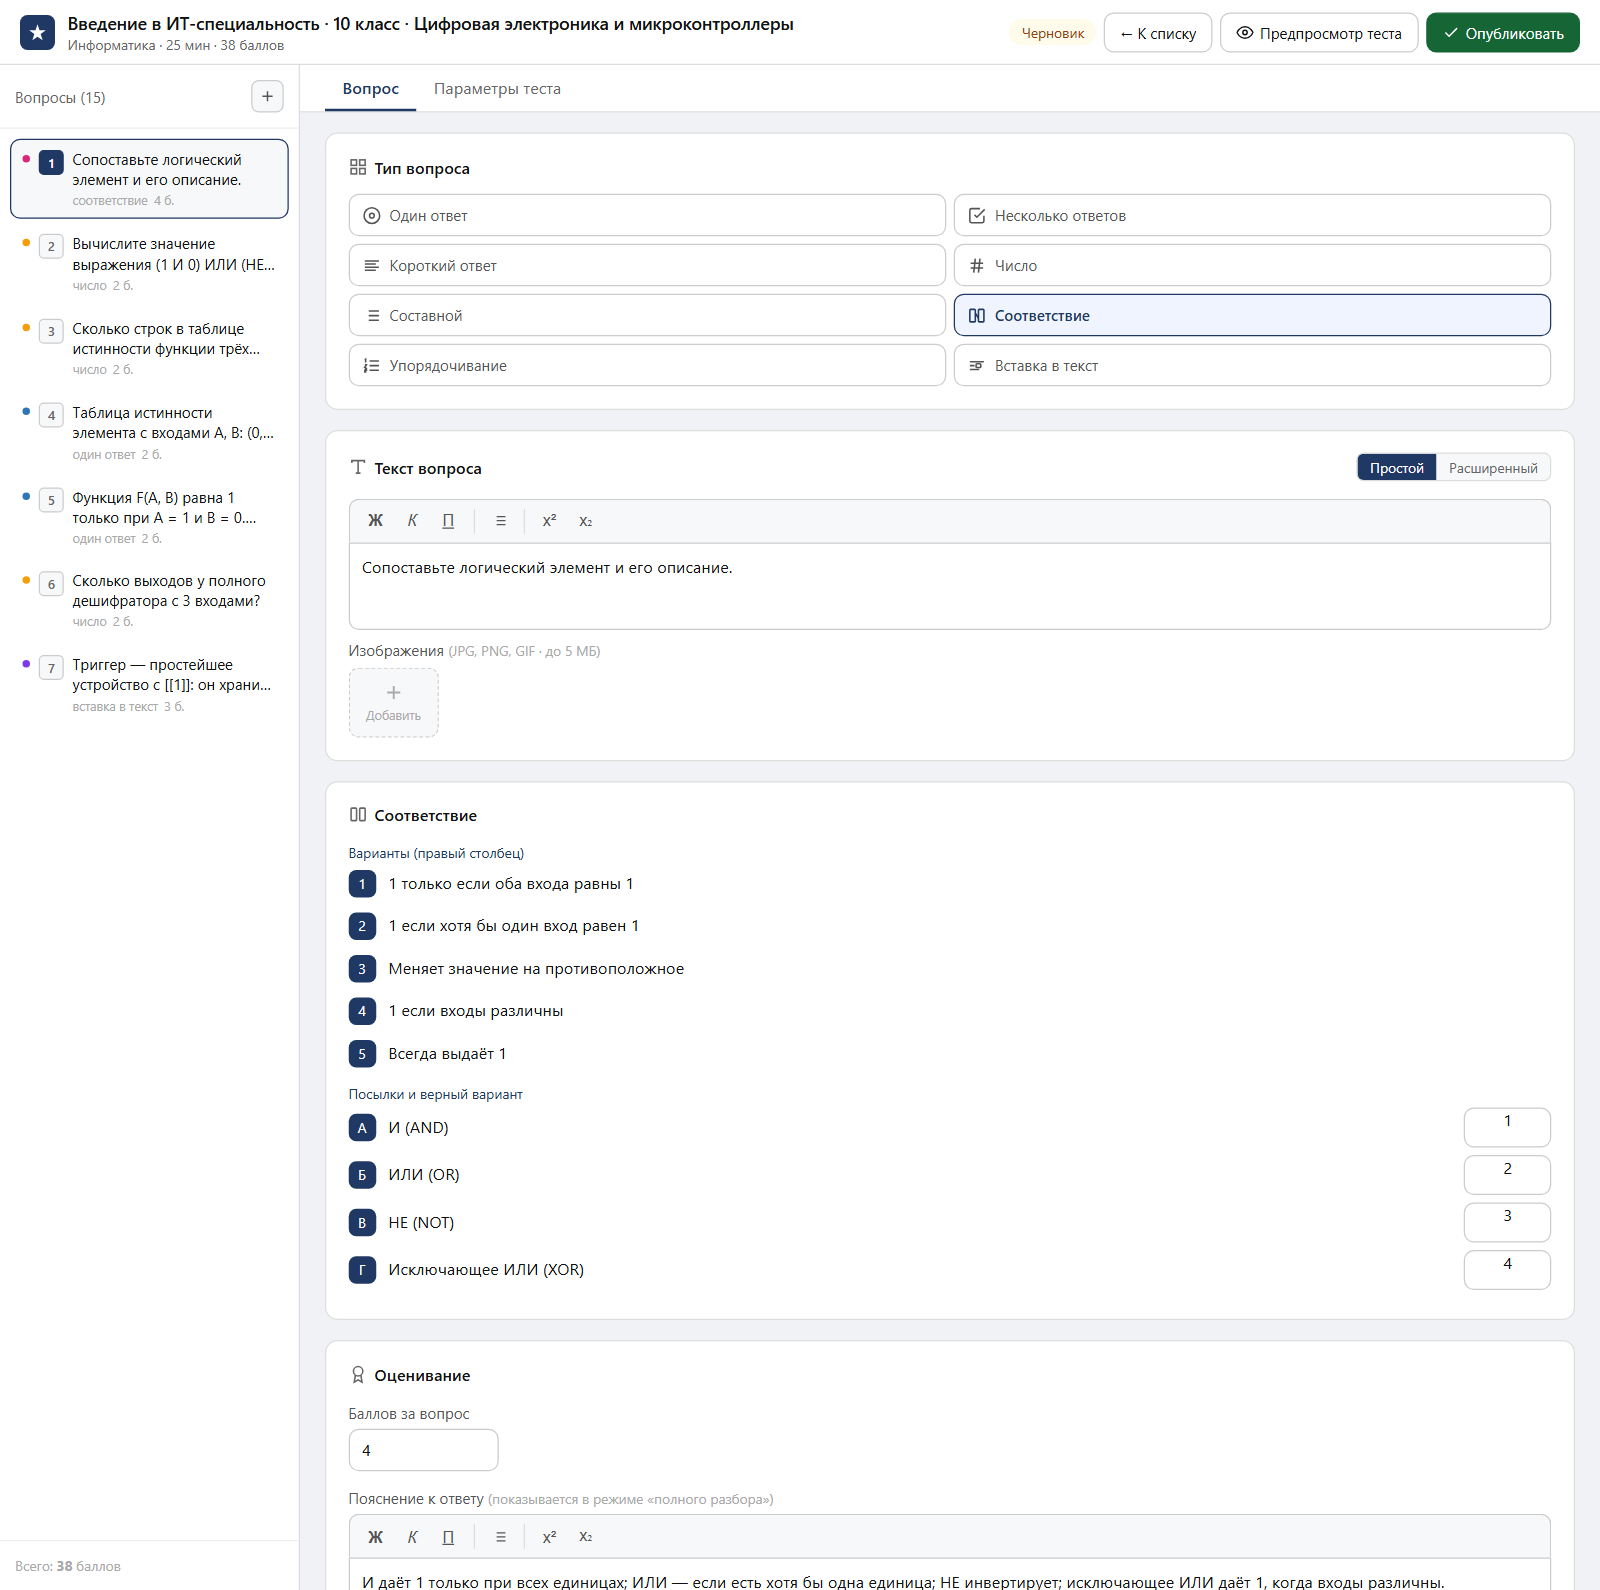
Task: Apply italic in question text toolbar
Action: tap(412, 521)
